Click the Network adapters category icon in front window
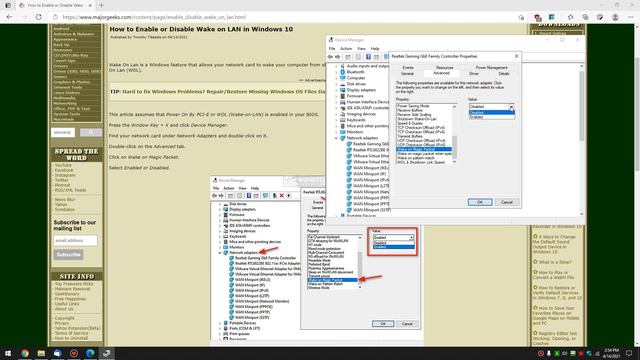 pyautogui.click(x=343, y=138)
